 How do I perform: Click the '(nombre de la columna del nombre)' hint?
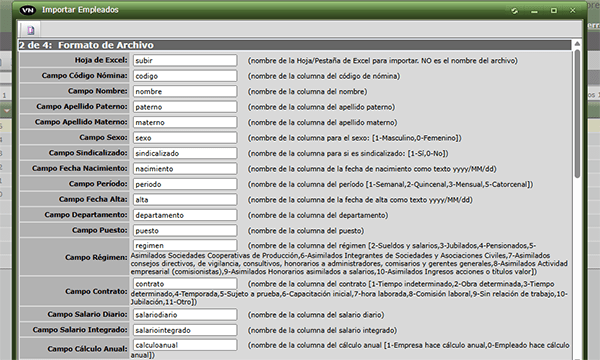[308, 91]
